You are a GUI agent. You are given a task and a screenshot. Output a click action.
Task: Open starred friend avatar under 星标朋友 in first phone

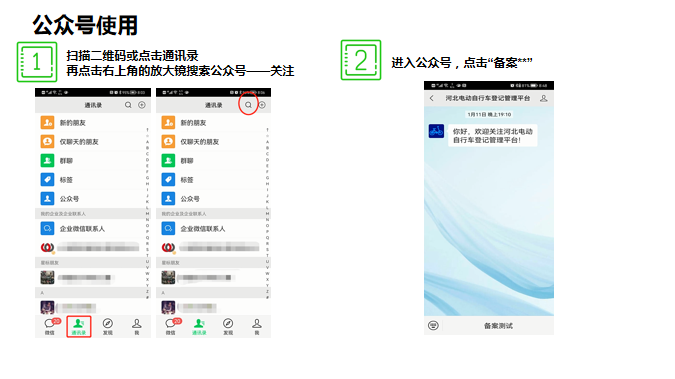(x=47, y=277)
